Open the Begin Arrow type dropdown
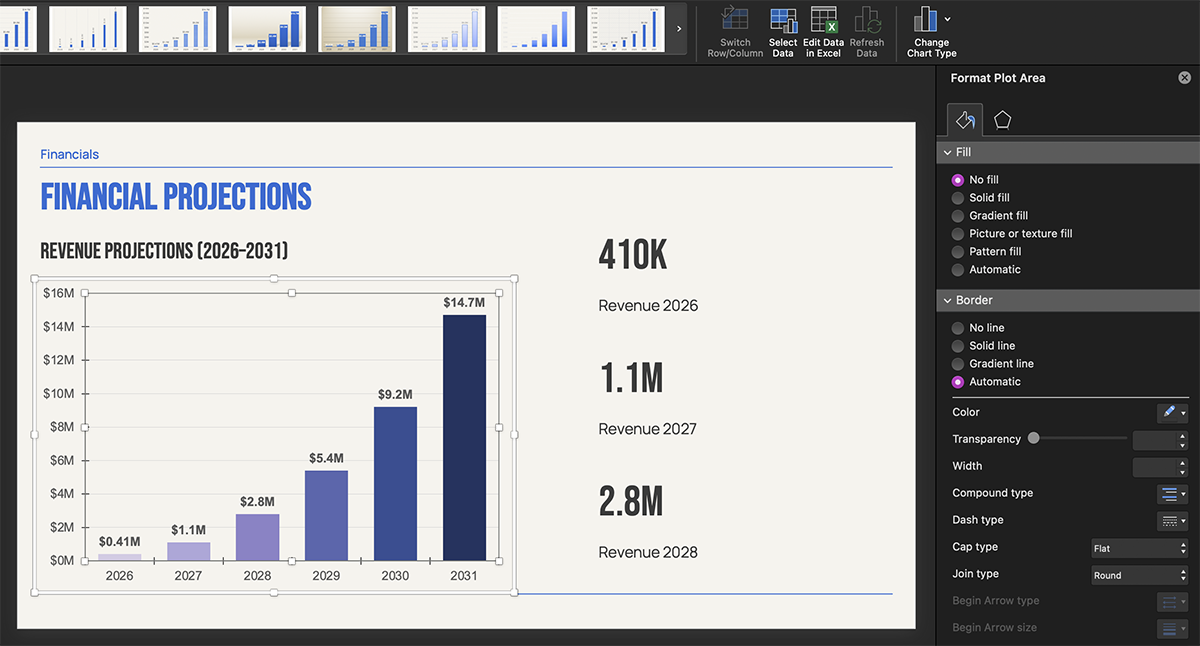1200x646 pixels. [1172, 602]
